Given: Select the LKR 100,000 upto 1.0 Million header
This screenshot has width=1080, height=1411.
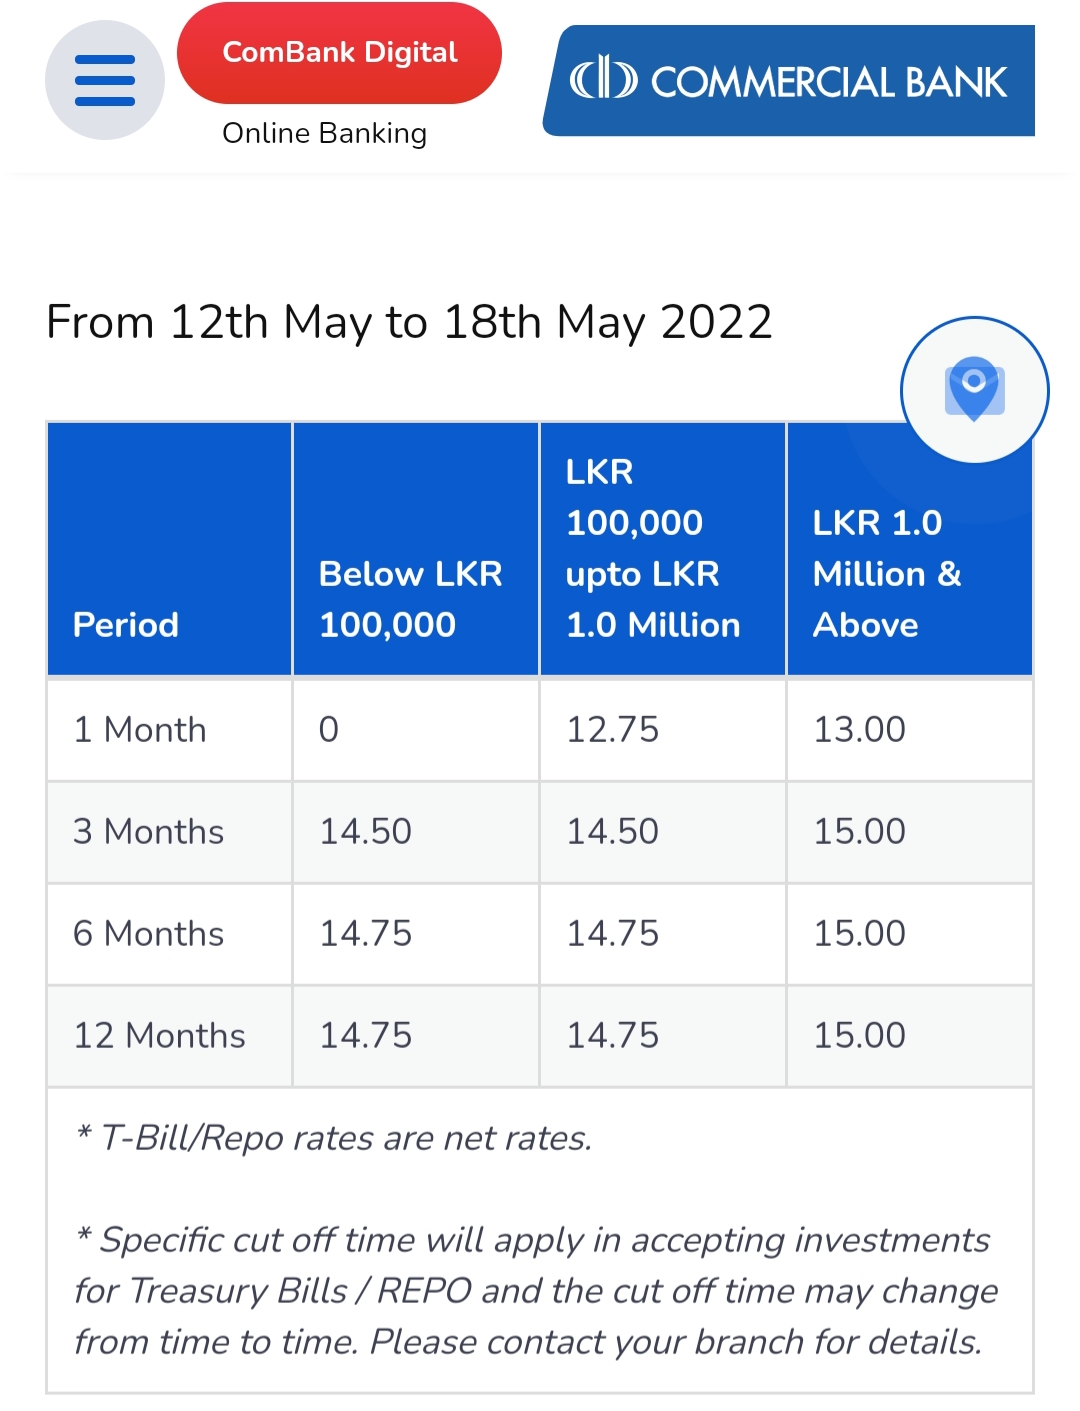Looking at the screenshot, I should click(x=653, y=548).
